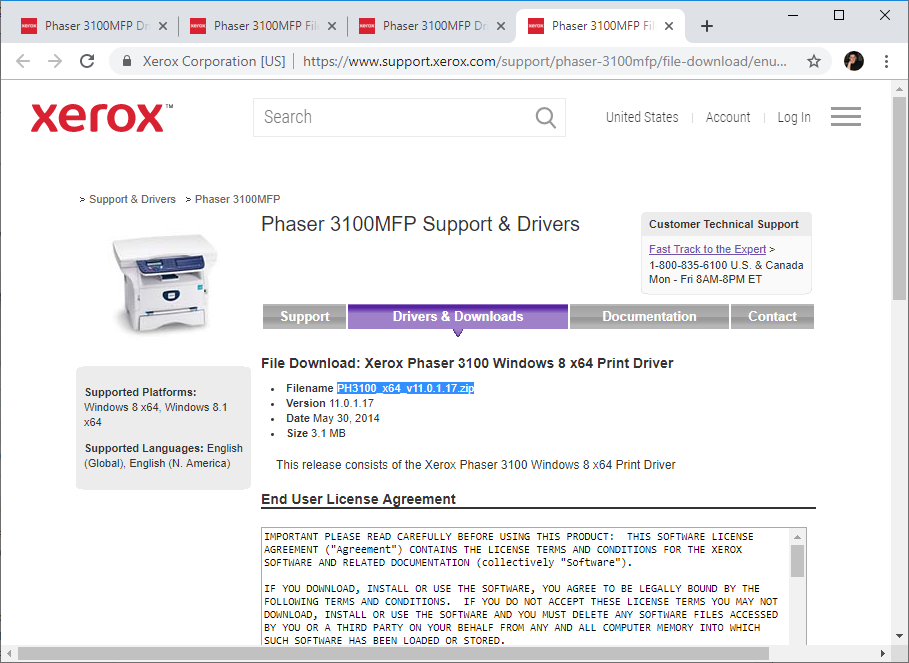Click the Xerox logo

(x=101, y=118)
